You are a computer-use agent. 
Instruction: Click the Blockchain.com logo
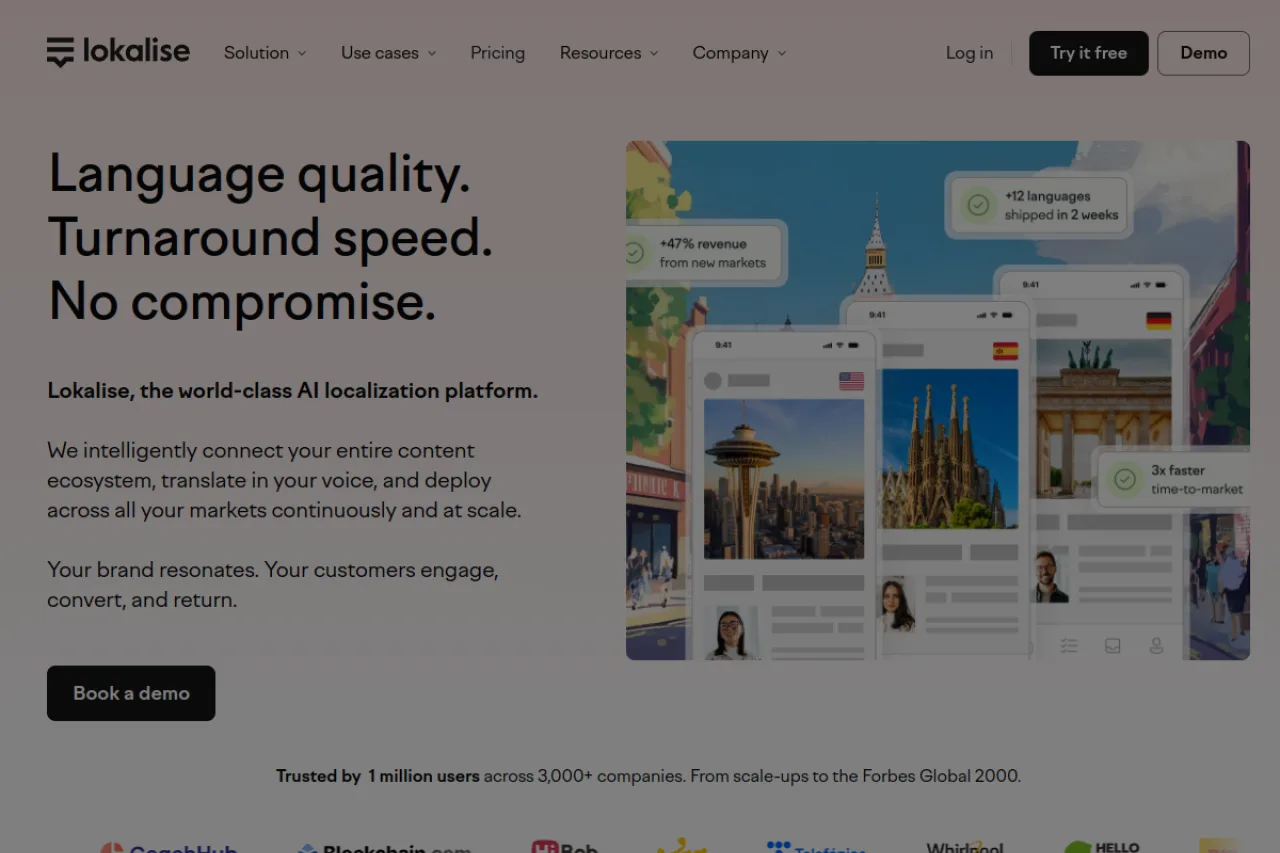pyautogui.click(x=385, y=848)
